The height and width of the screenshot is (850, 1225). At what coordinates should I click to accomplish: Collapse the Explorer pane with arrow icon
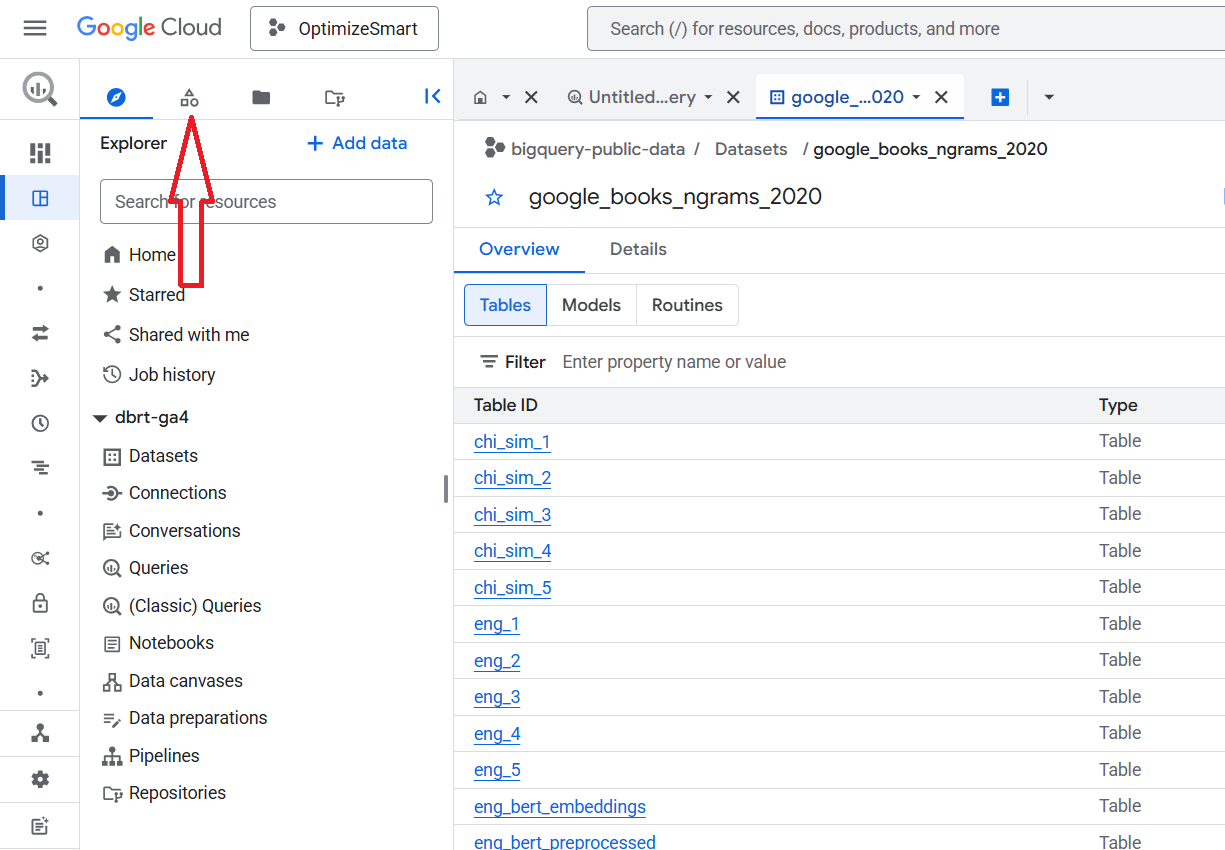click(432, 96)
